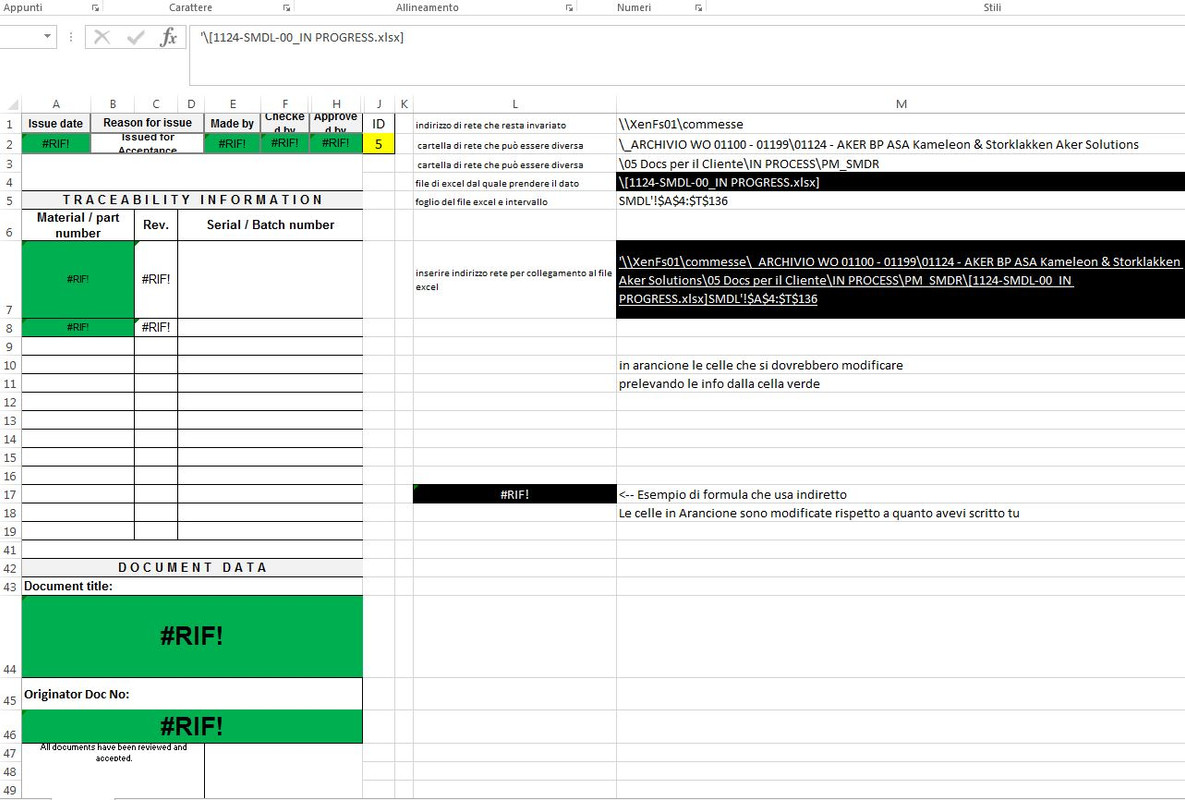The image size is (1185, 800).
Task: Click the 'Made by' header cell
Action: [232, 123]
